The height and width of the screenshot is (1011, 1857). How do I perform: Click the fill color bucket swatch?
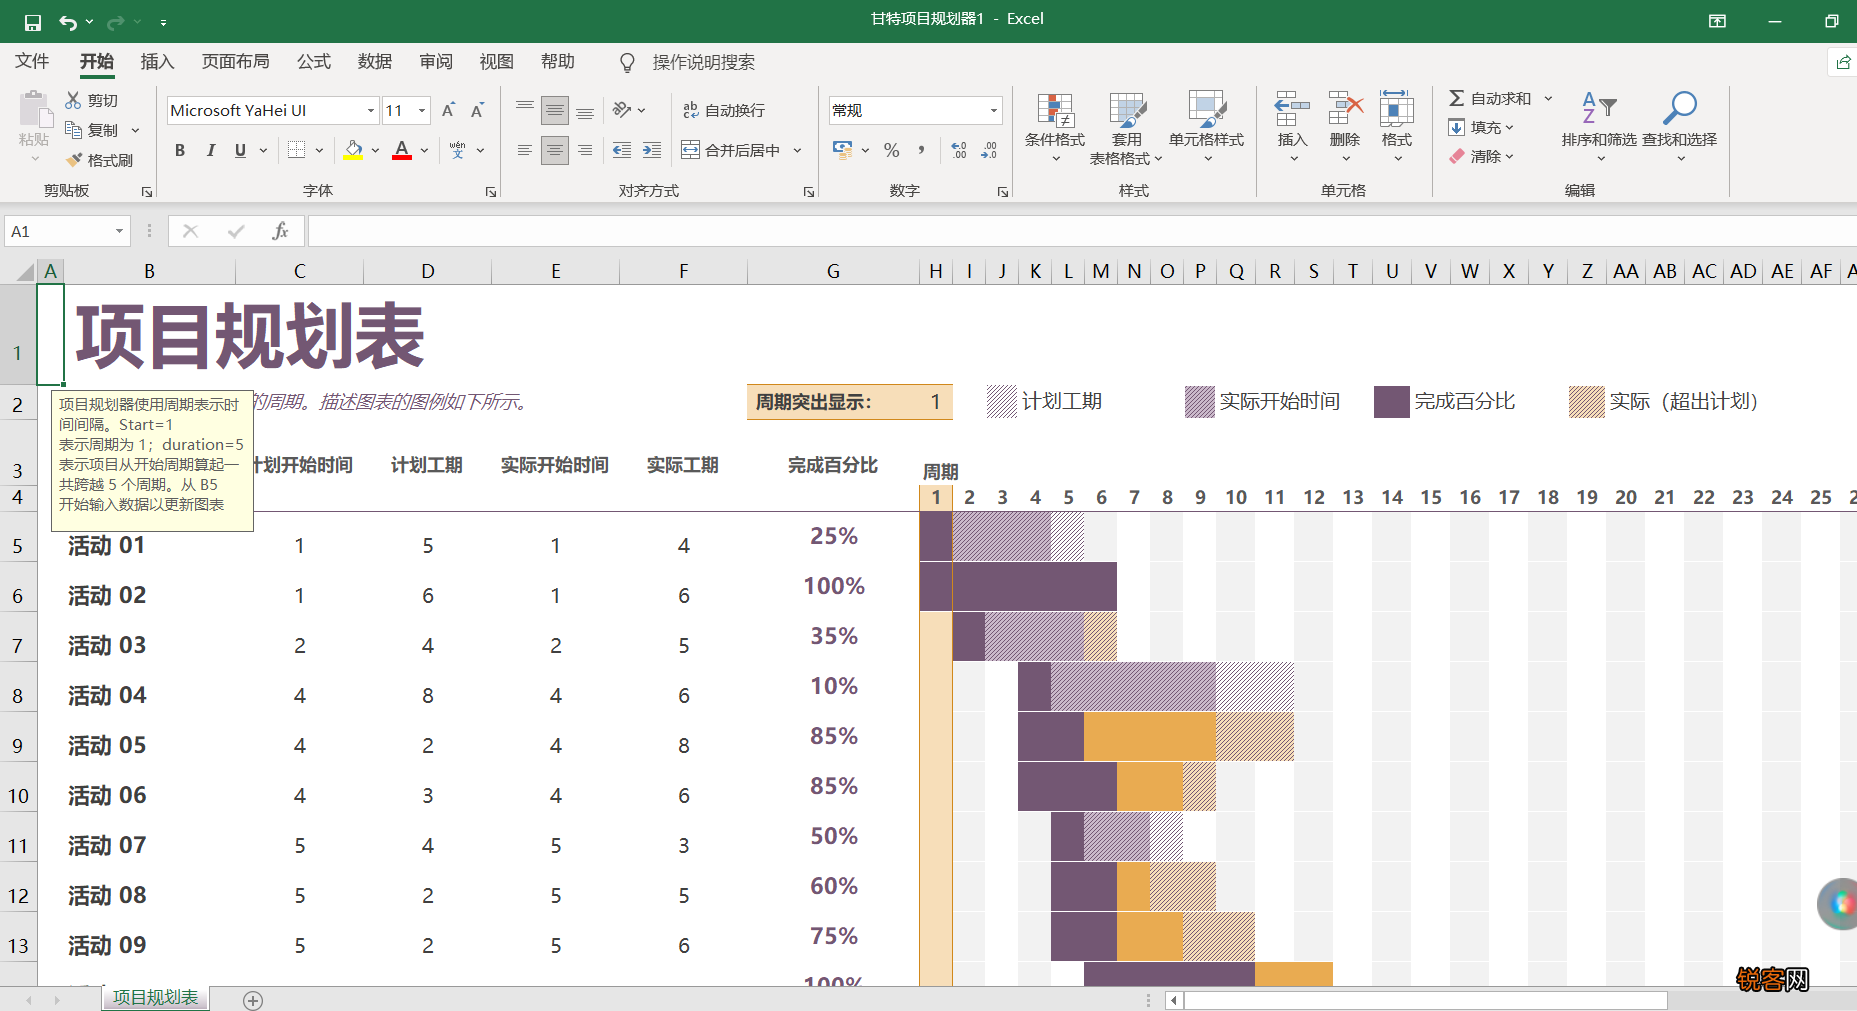tap(354, 150)
